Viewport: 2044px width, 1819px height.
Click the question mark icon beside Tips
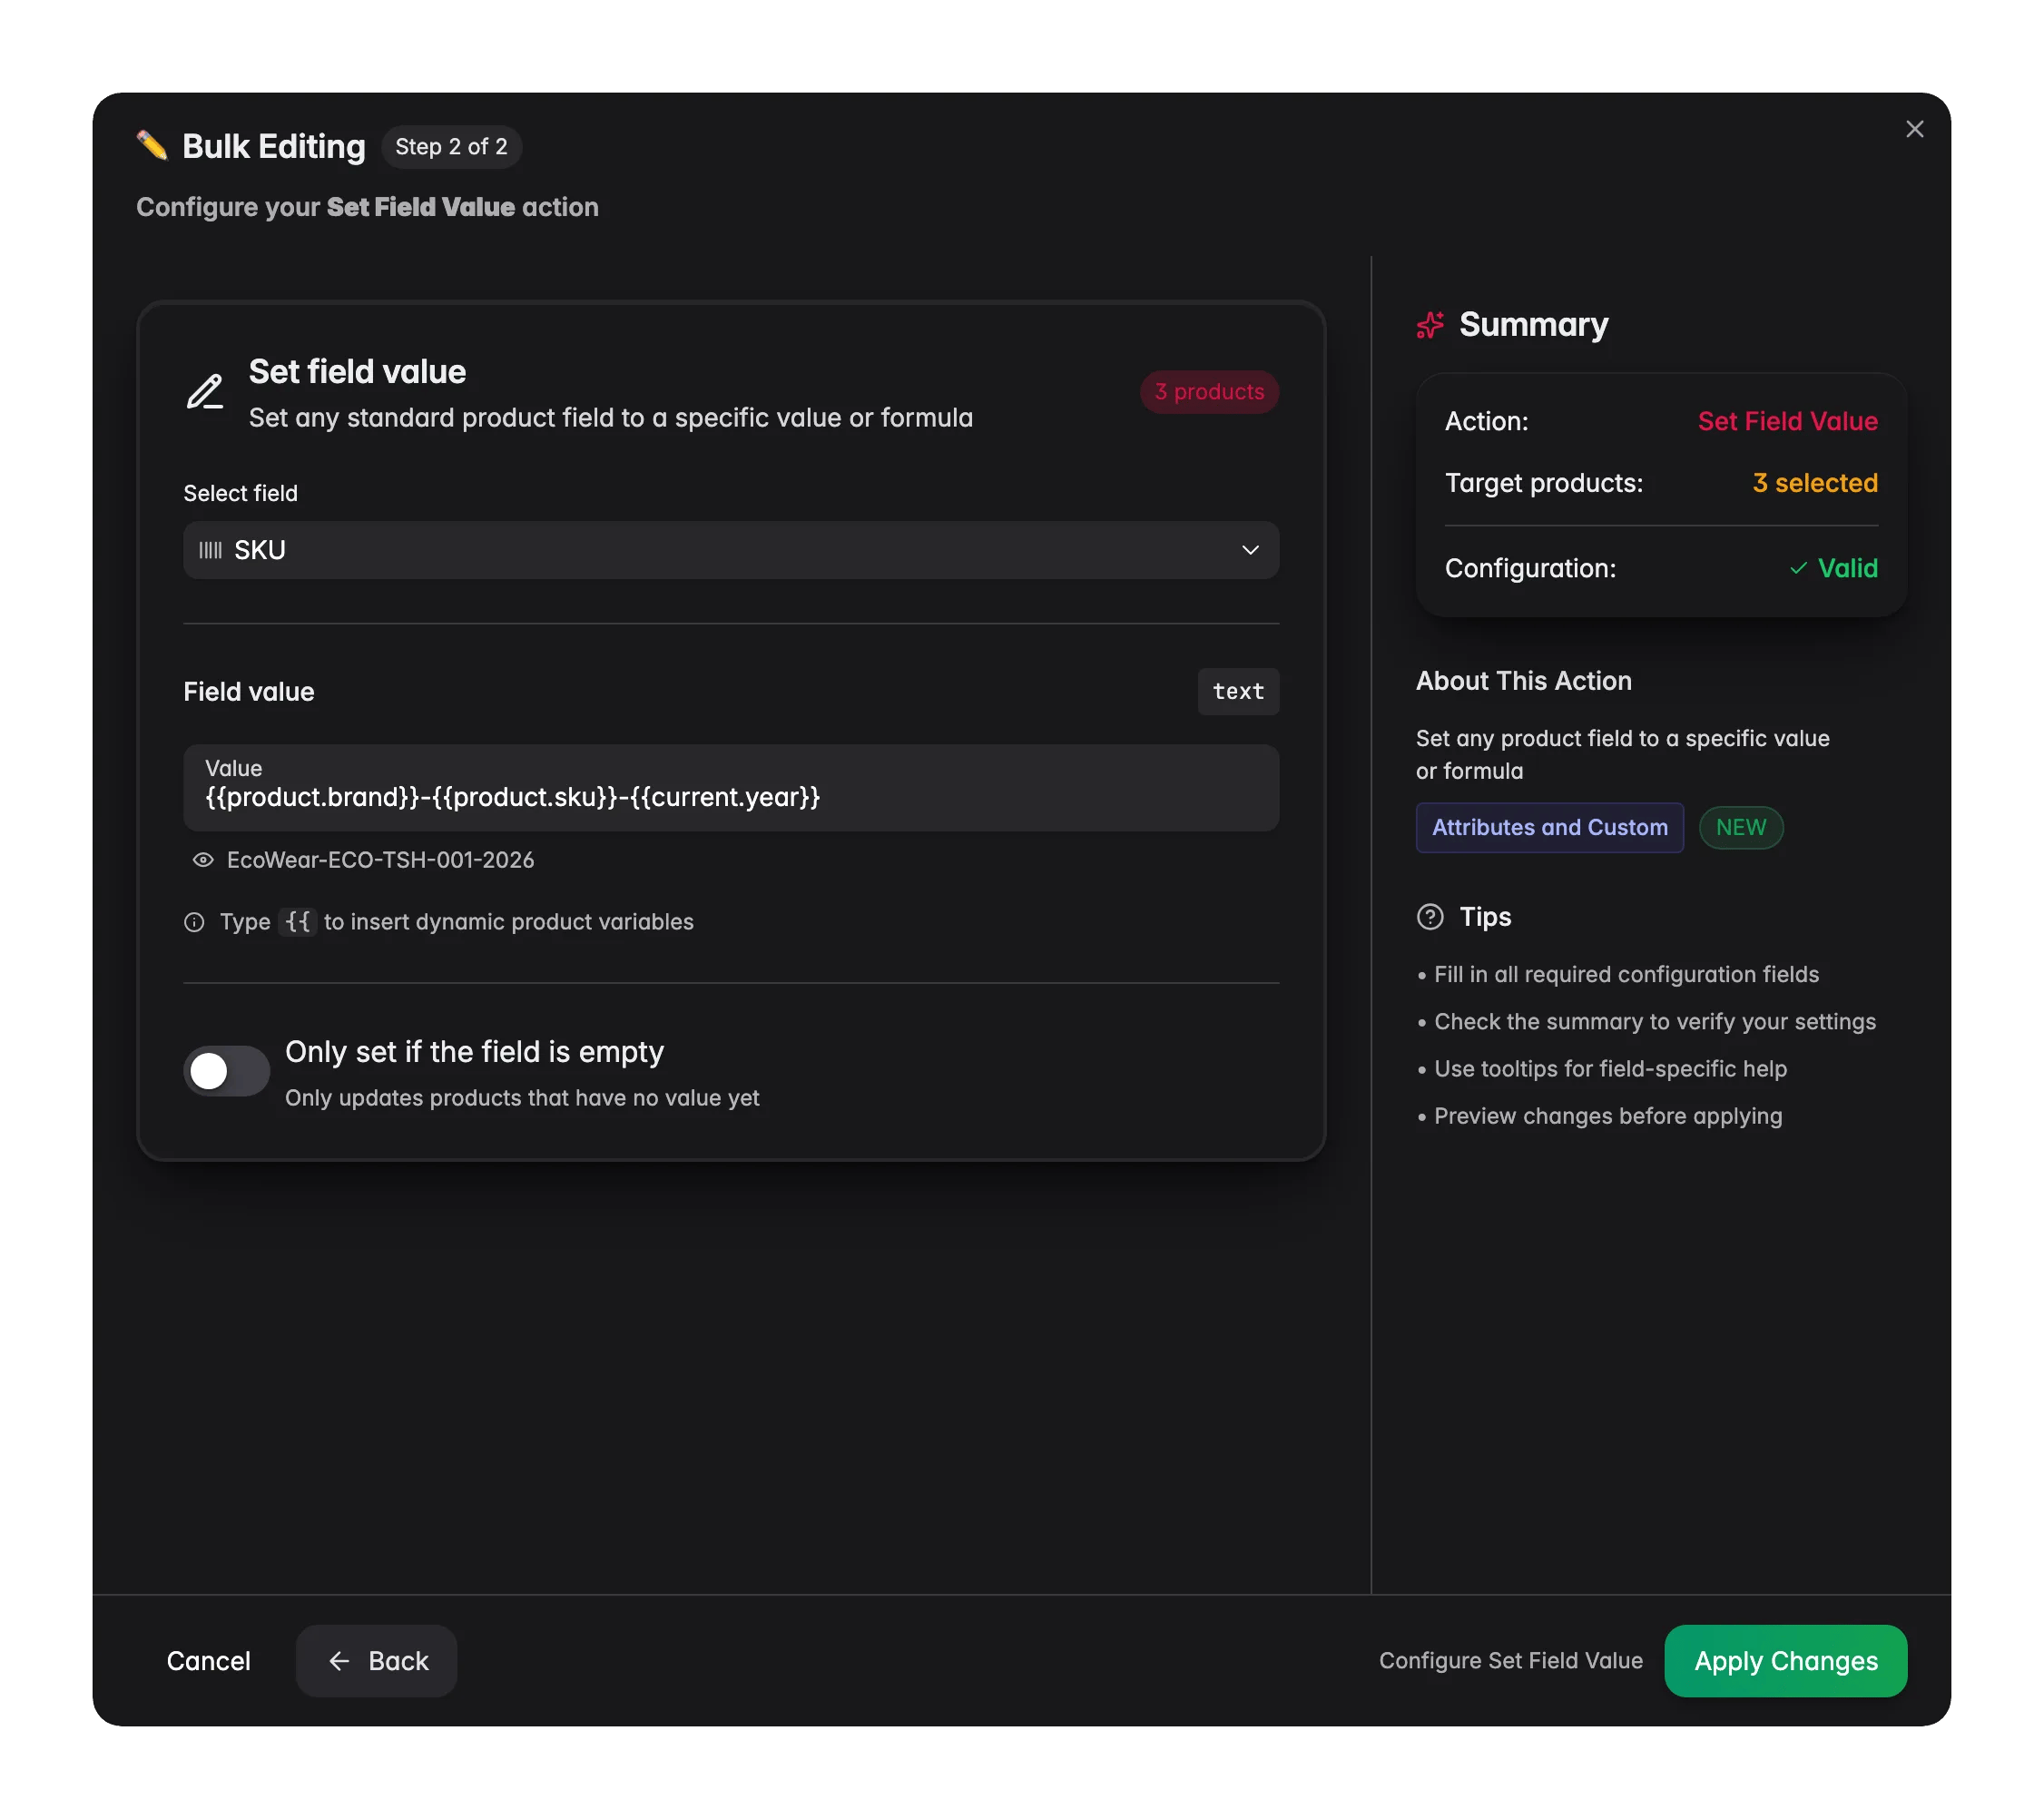(1430, 917)
